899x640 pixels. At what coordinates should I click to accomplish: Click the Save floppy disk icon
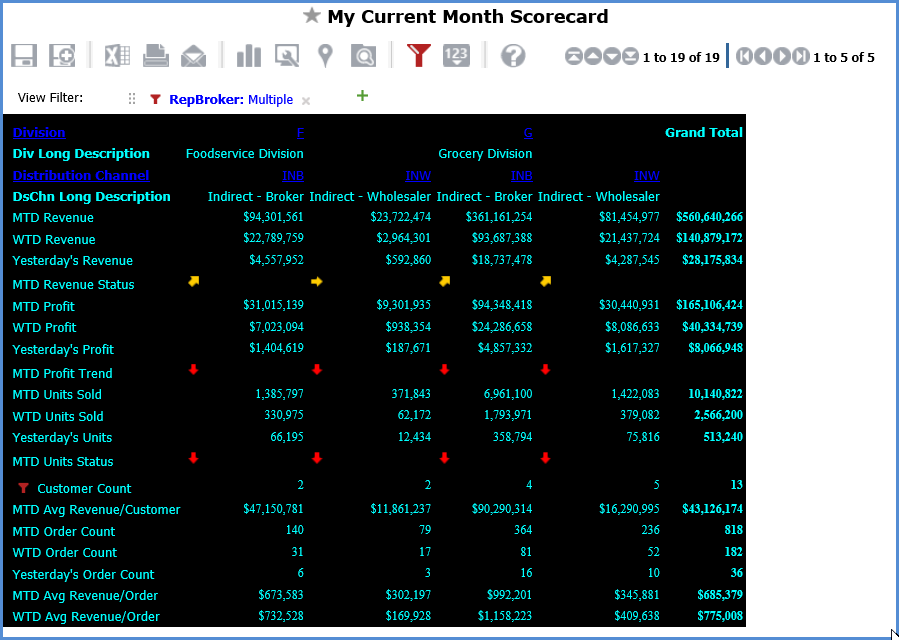click(24, 56)
